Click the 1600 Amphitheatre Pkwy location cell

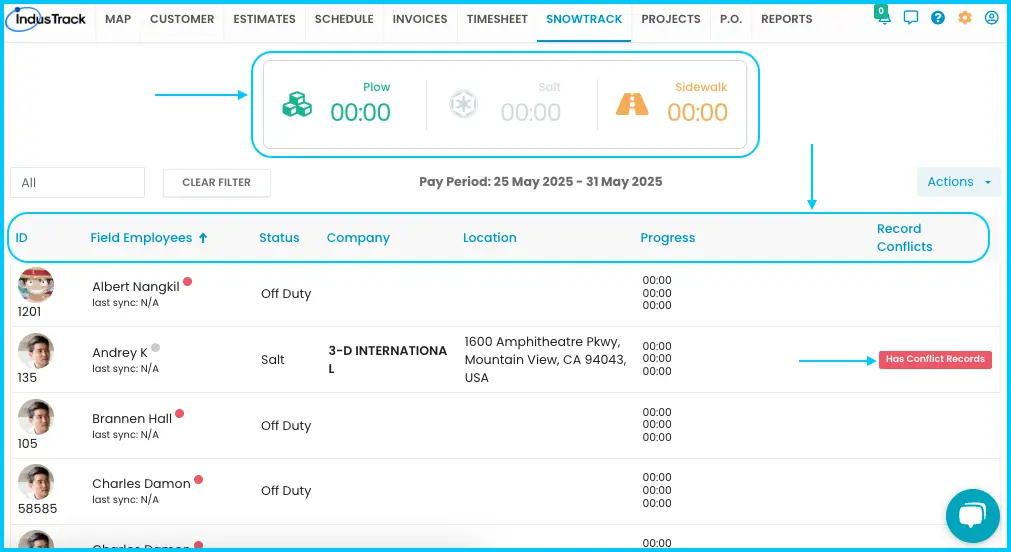point(545,359)
